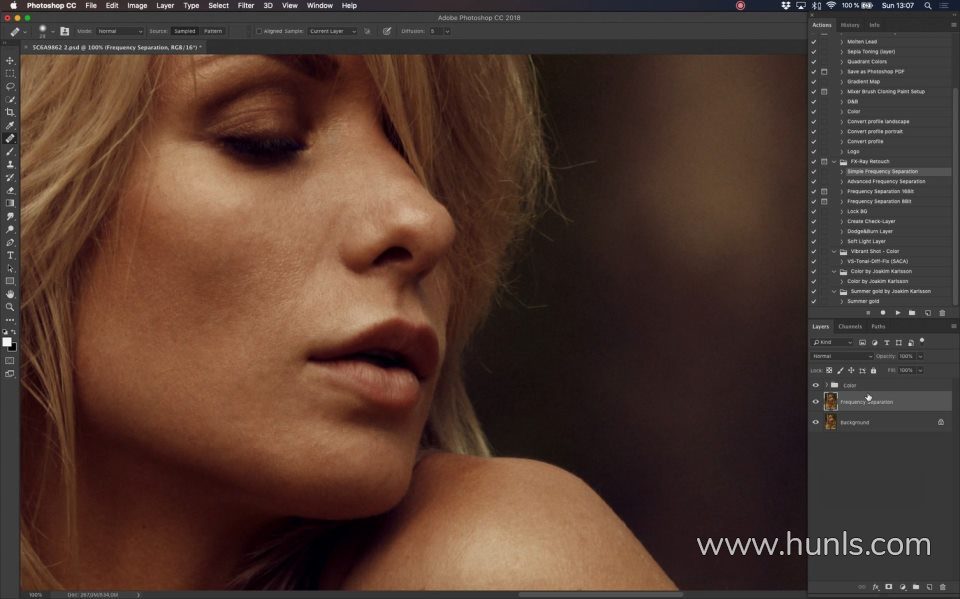Open macOS Spotlight search icon

coord(928,6)
